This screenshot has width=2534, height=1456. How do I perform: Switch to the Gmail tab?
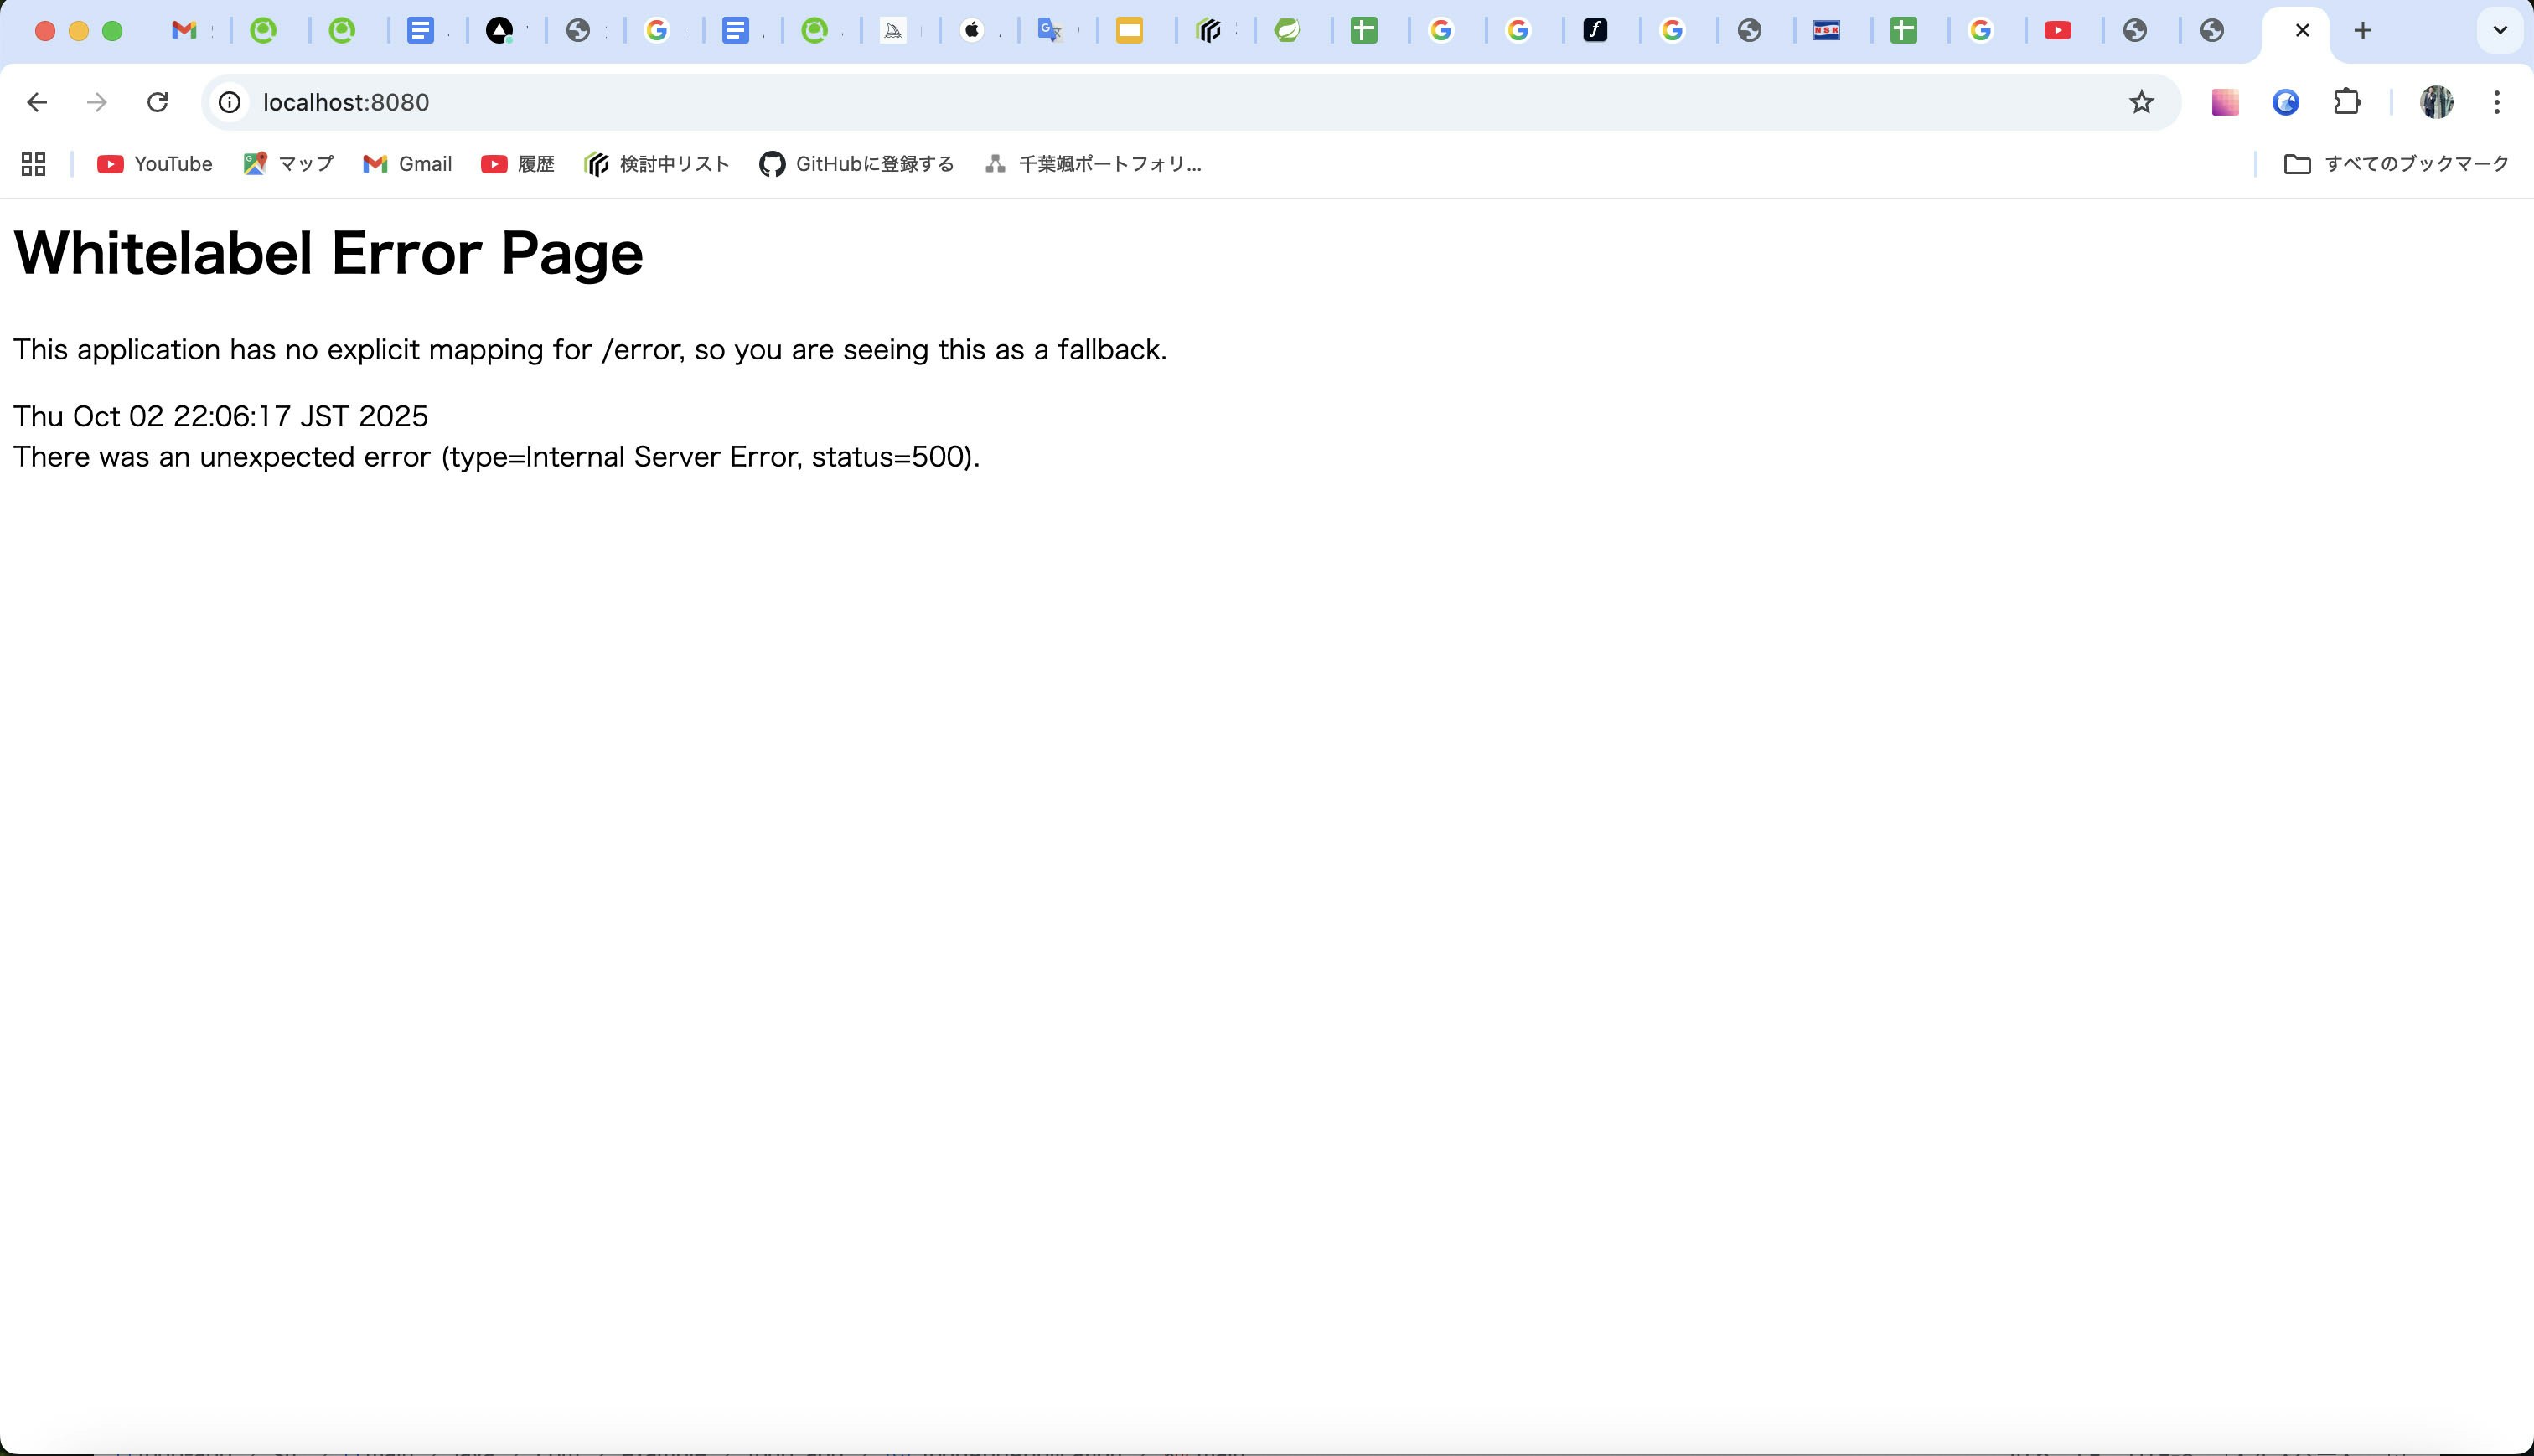[x=184, y=31]
